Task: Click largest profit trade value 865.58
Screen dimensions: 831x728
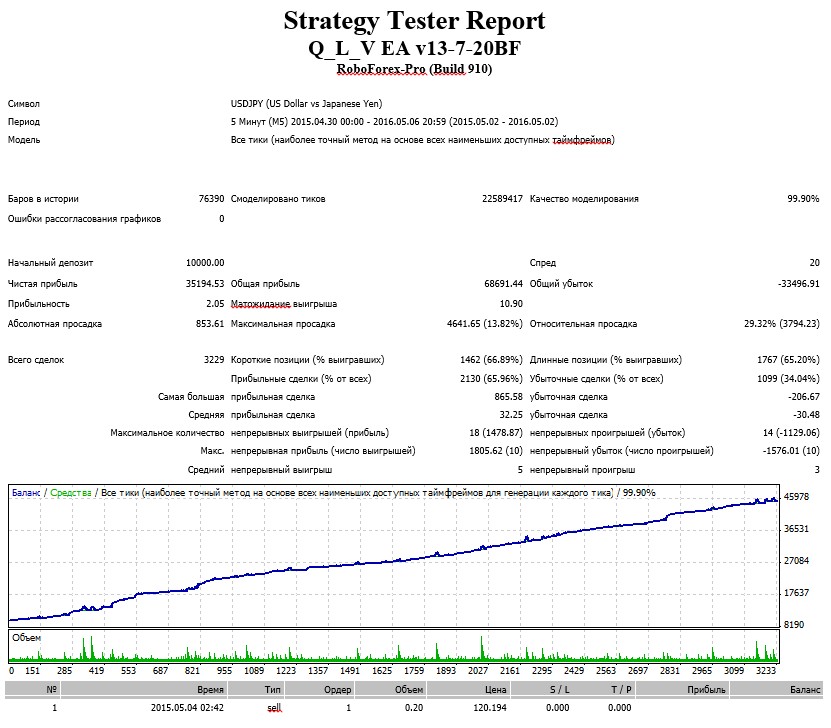Action: [508, 397]
